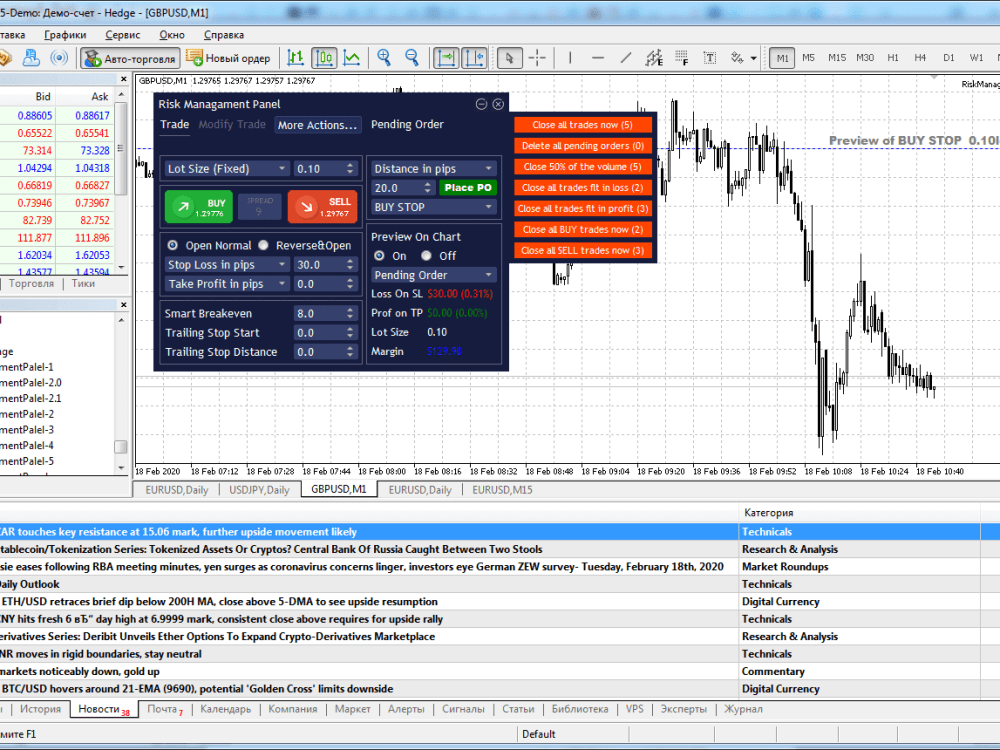Viewport: 1000px width, 750px height.
Task: Click Close 50% of the volume (5)
Action: [583, 166]
